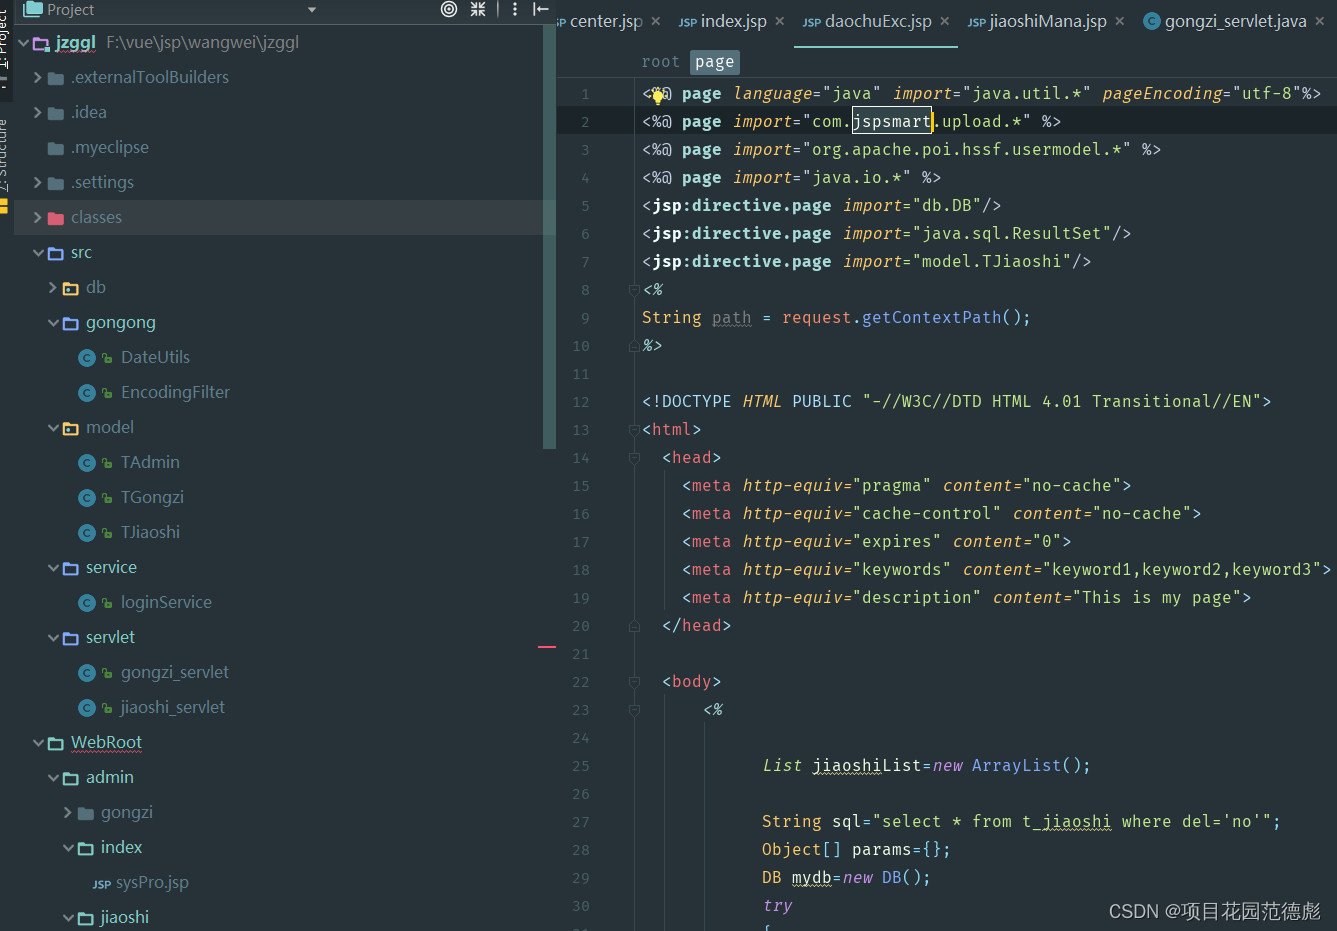Fold the scriptlet at line 23
1337x931 pixels.
pyautogui.click(x=634, y=710)
